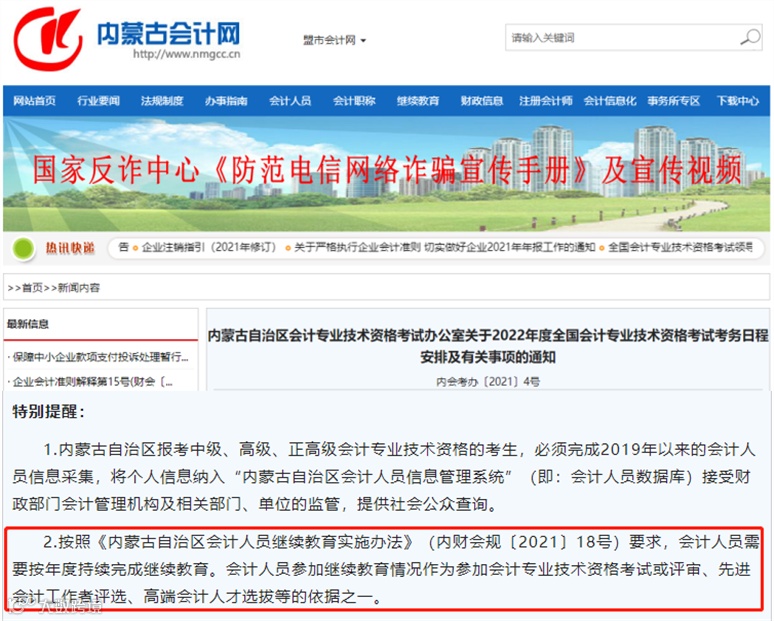The image size is (774, 621).
Task: Open the 关于严格执行企业会计准则 ticker link
Action: coord(444,247)
